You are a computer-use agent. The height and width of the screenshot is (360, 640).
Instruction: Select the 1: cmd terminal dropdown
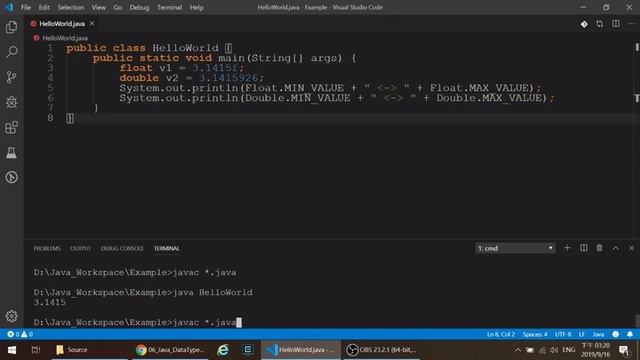click(x=515, y=248)
